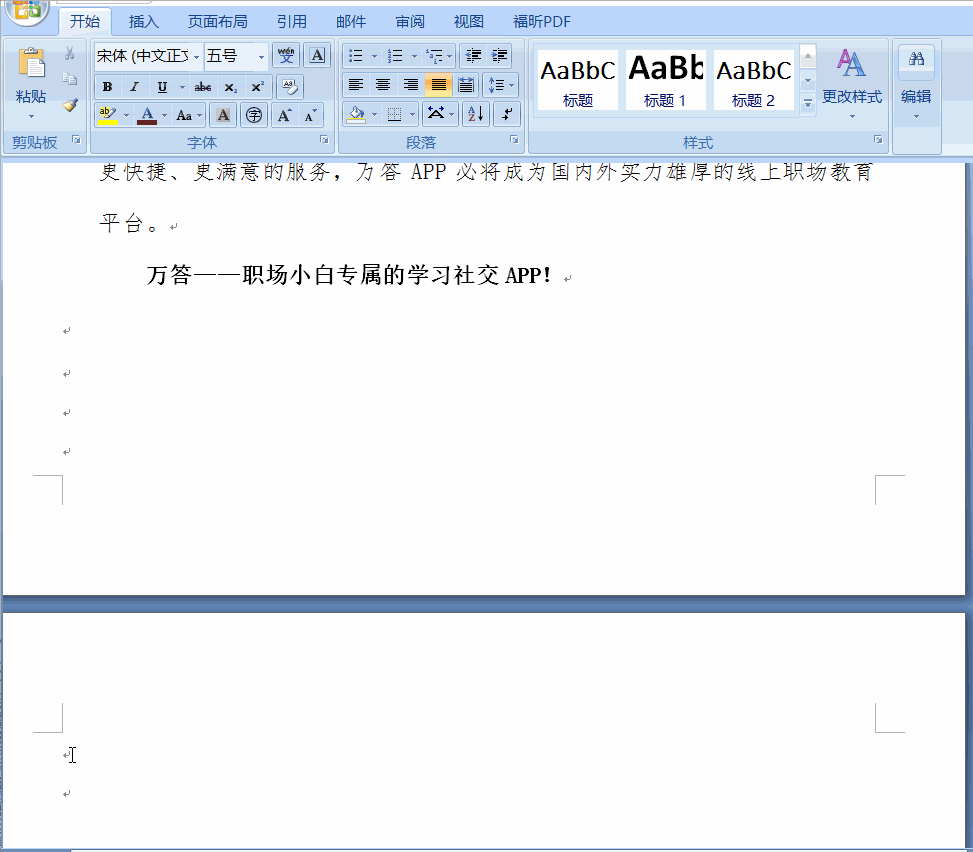
Task: Open Clipboard pane launcher
Action: pyautogui.click(x=76, y=140)
